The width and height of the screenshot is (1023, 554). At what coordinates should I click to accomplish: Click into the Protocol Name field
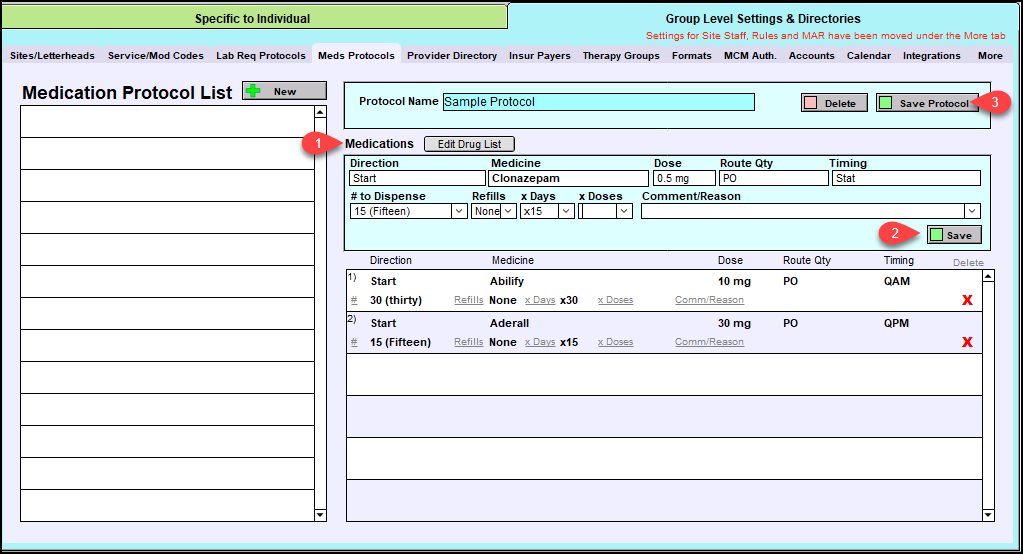(x=598, y=102)
